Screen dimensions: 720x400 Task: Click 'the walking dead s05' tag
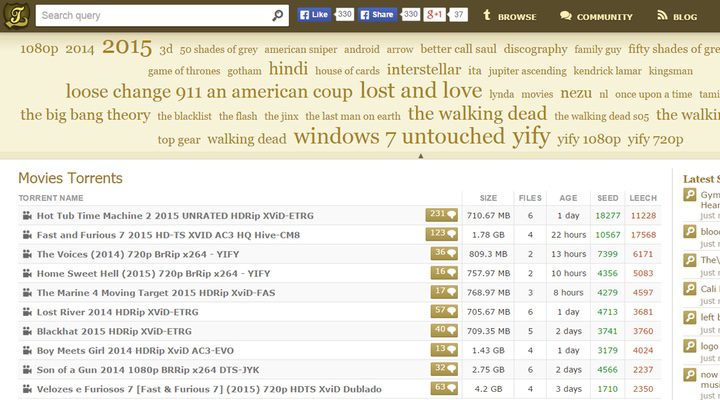[602, 116]
